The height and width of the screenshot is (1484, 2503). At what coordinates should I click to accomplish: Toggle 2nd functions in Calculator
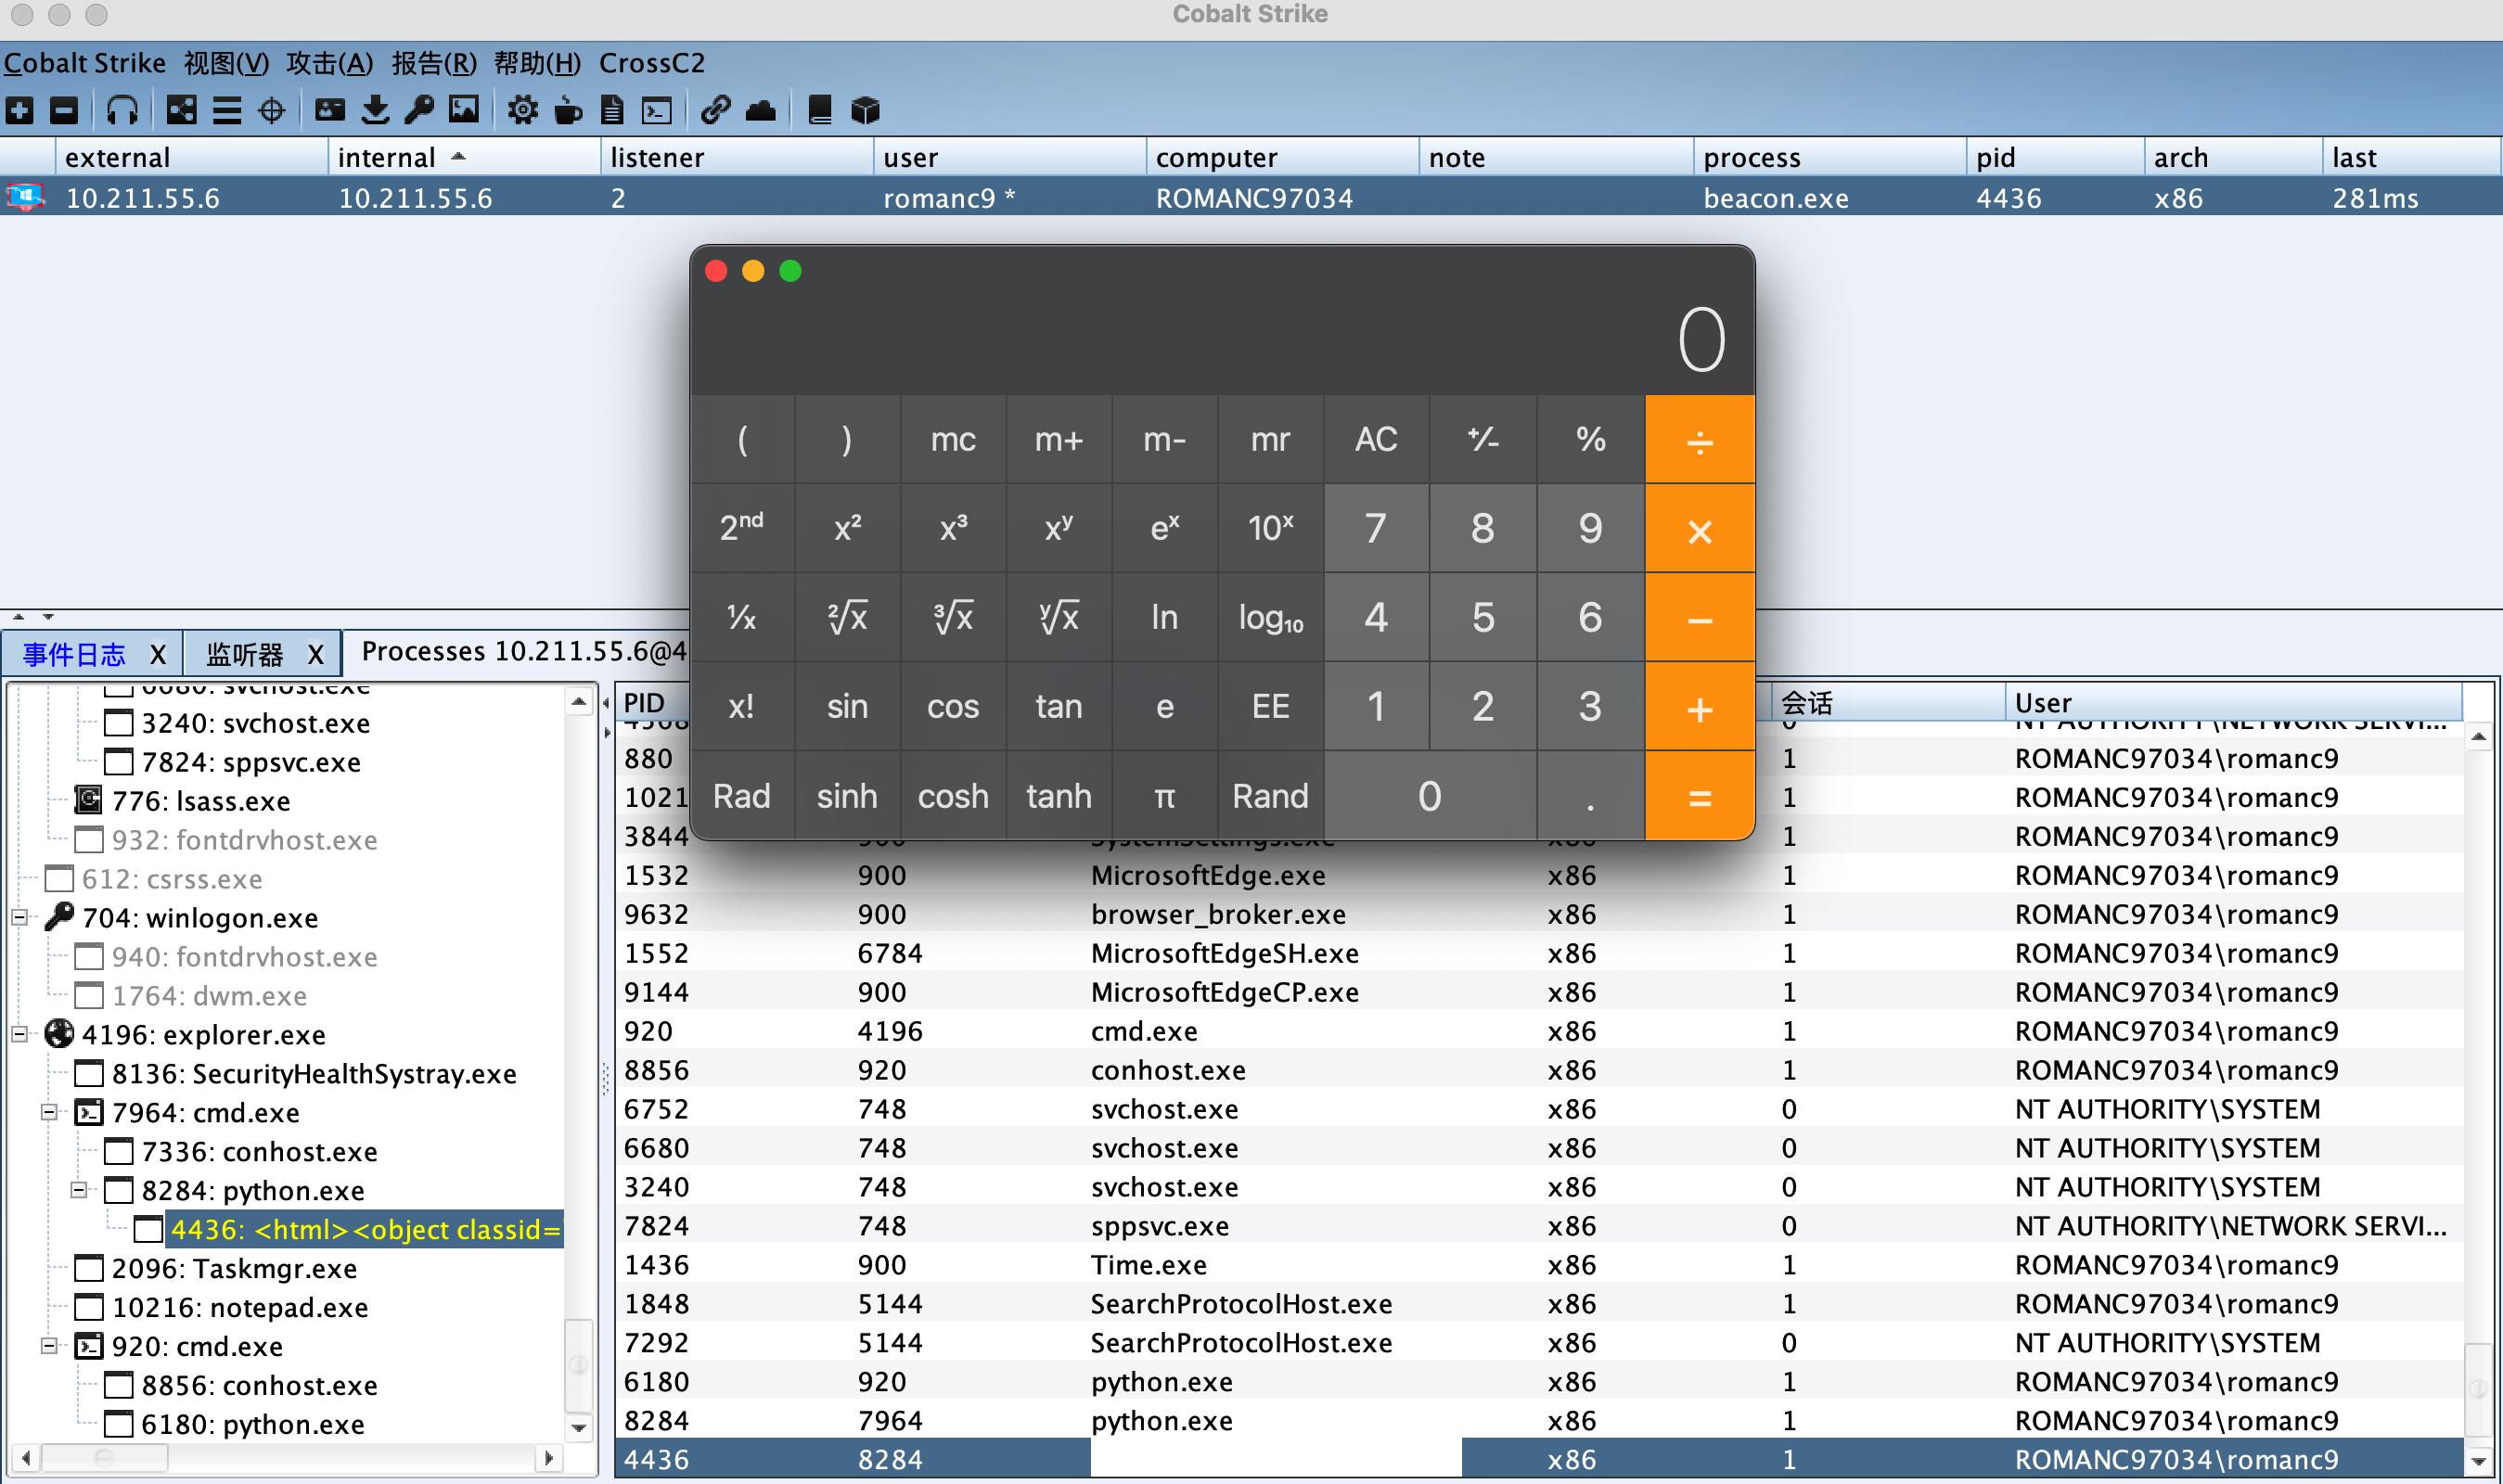point(741,527)
